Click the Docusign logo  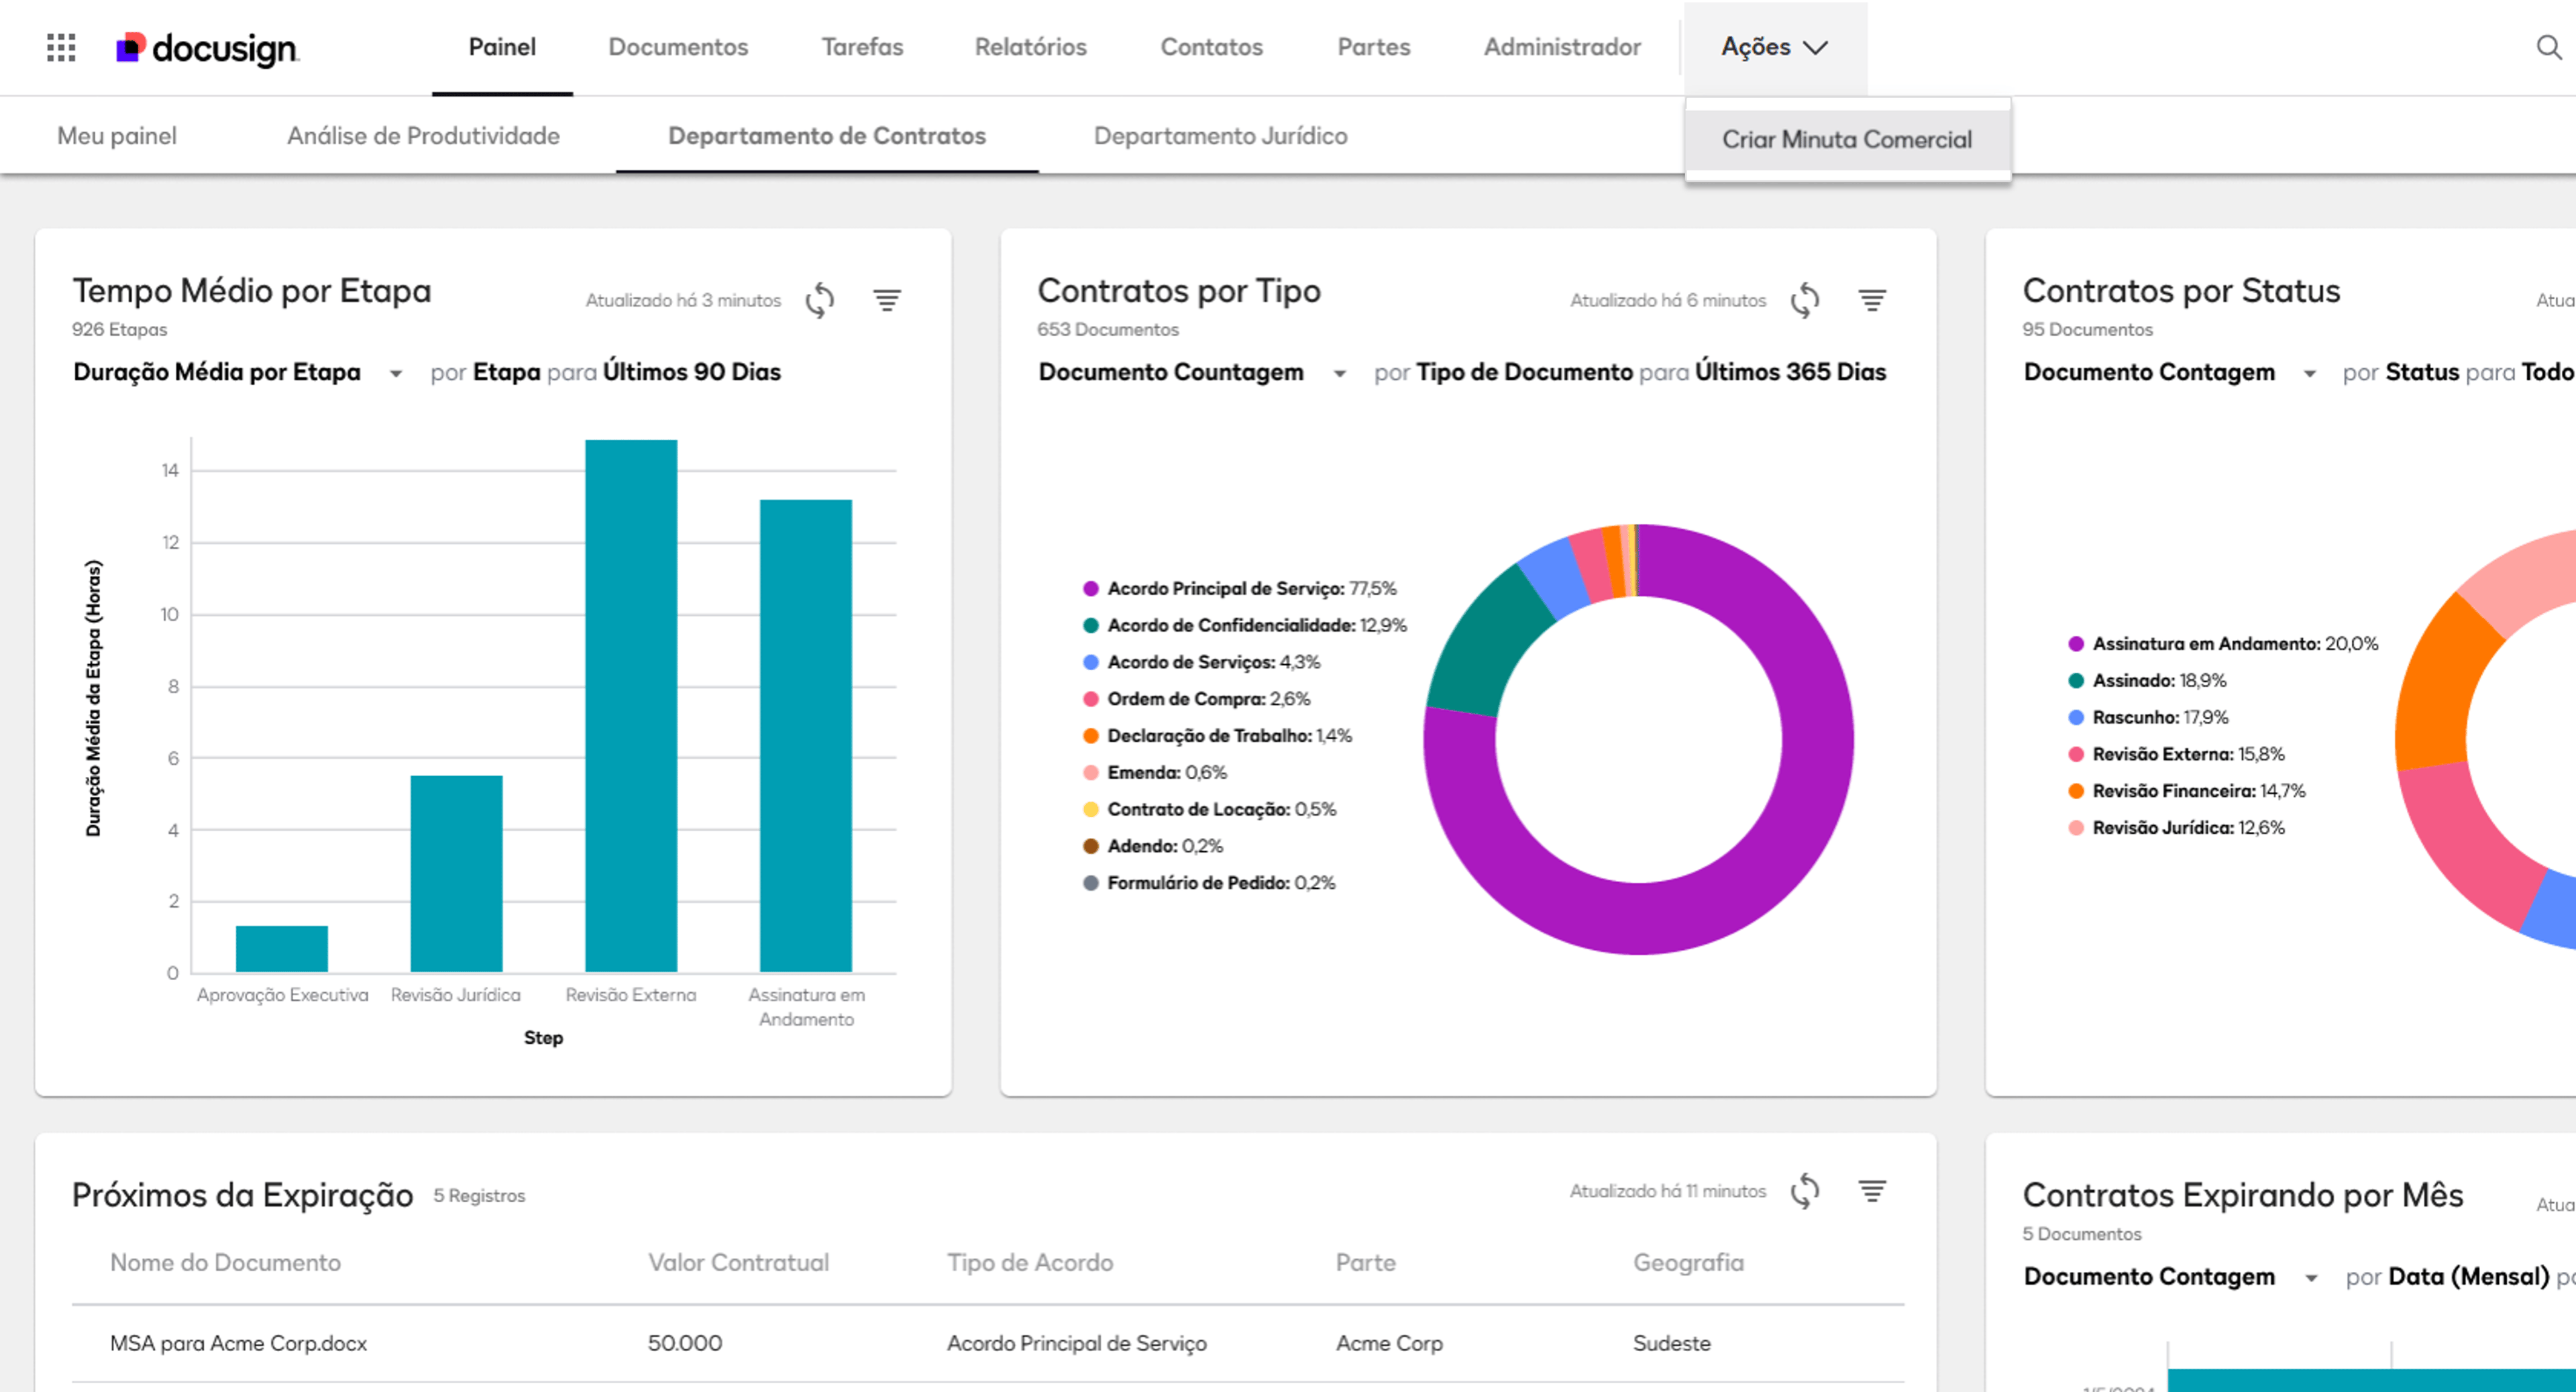tap(207, 47)
